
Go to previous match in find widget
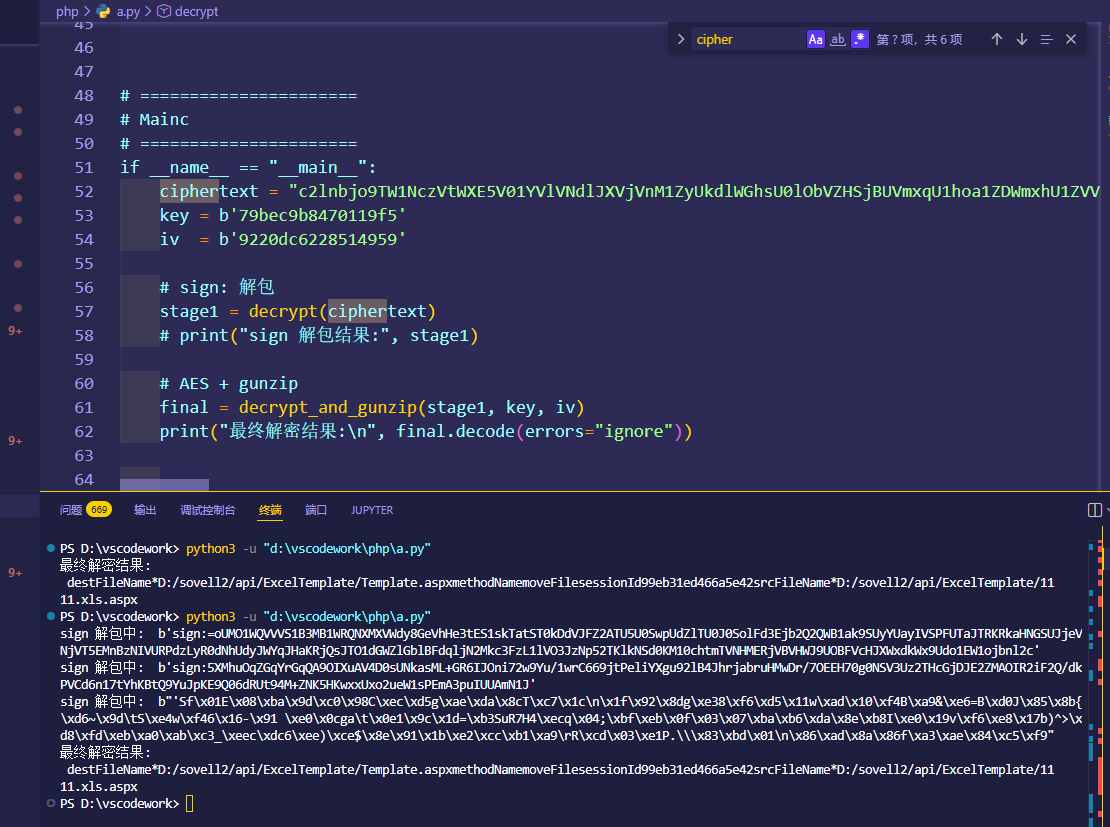[997, 39]
